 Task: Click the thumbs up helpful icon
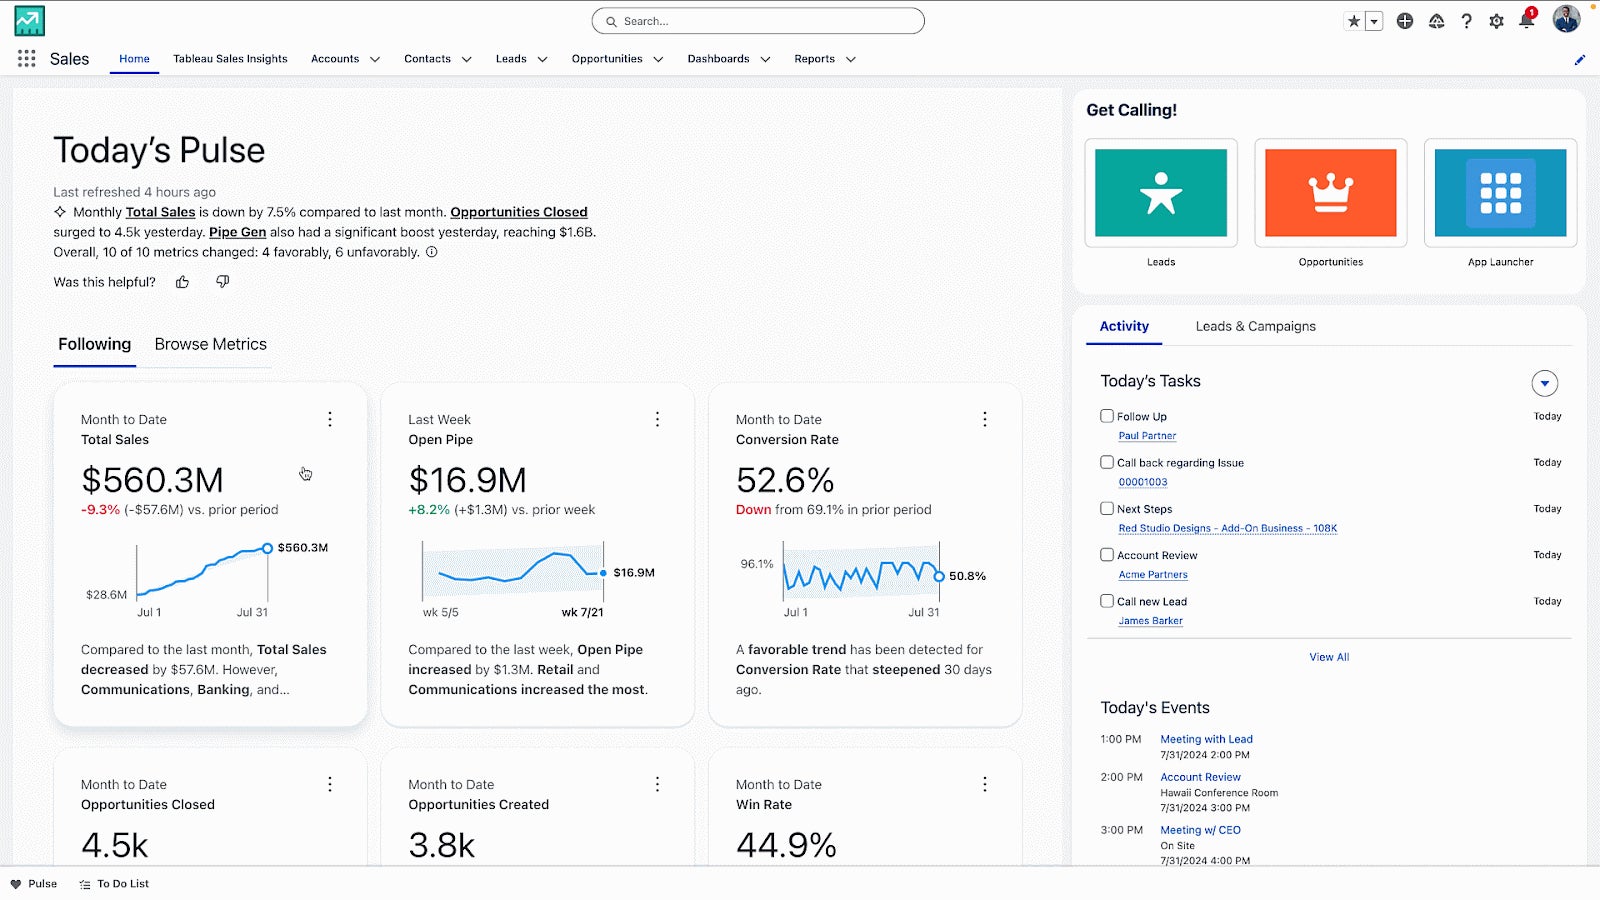182,282
